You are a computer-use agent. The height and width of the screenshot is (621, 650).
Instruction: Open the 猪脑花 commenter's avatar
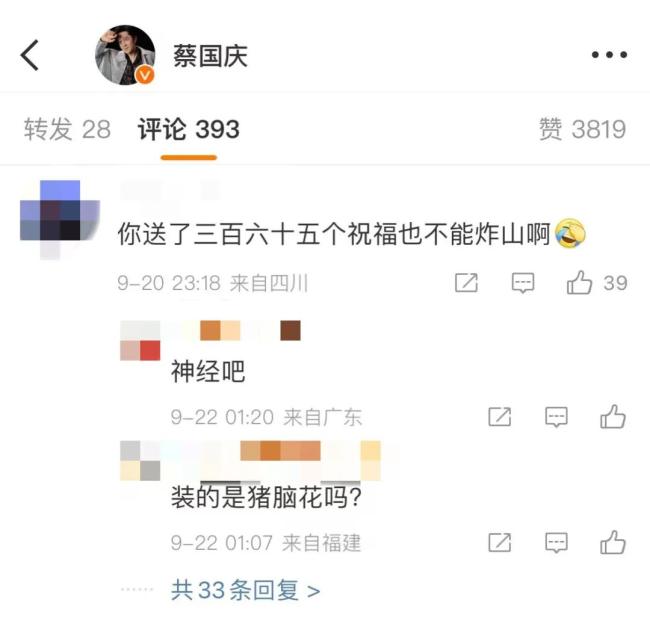point(140,461)
